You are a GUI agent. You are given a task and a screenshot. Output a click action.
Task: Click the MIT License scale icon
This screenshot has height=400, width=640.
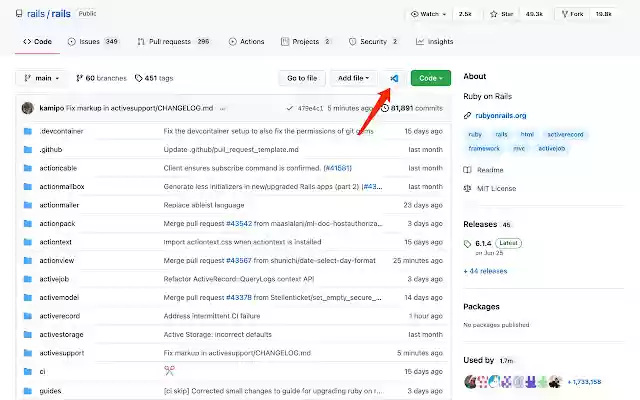click(468, 187)
